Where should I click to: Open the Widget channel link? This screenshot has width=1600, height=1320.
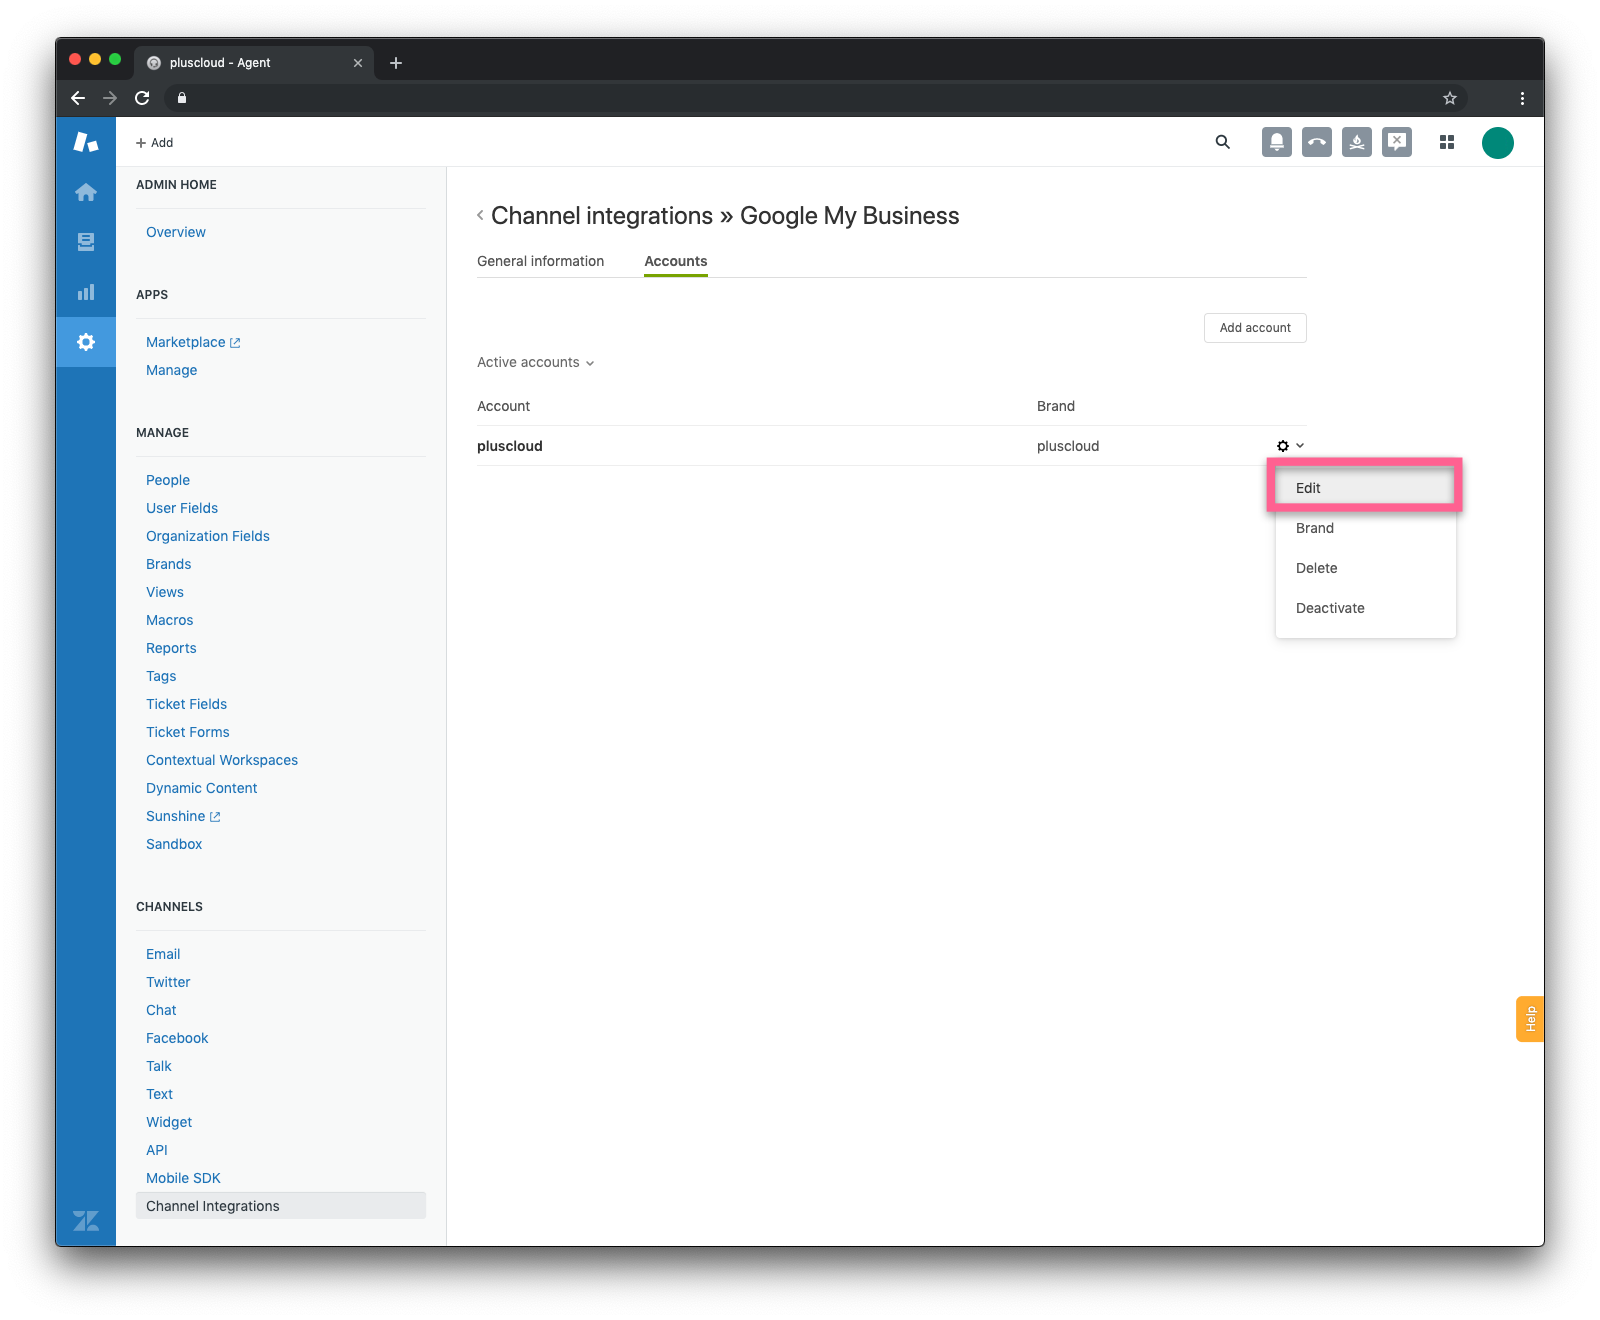[x=169, y=1122]
